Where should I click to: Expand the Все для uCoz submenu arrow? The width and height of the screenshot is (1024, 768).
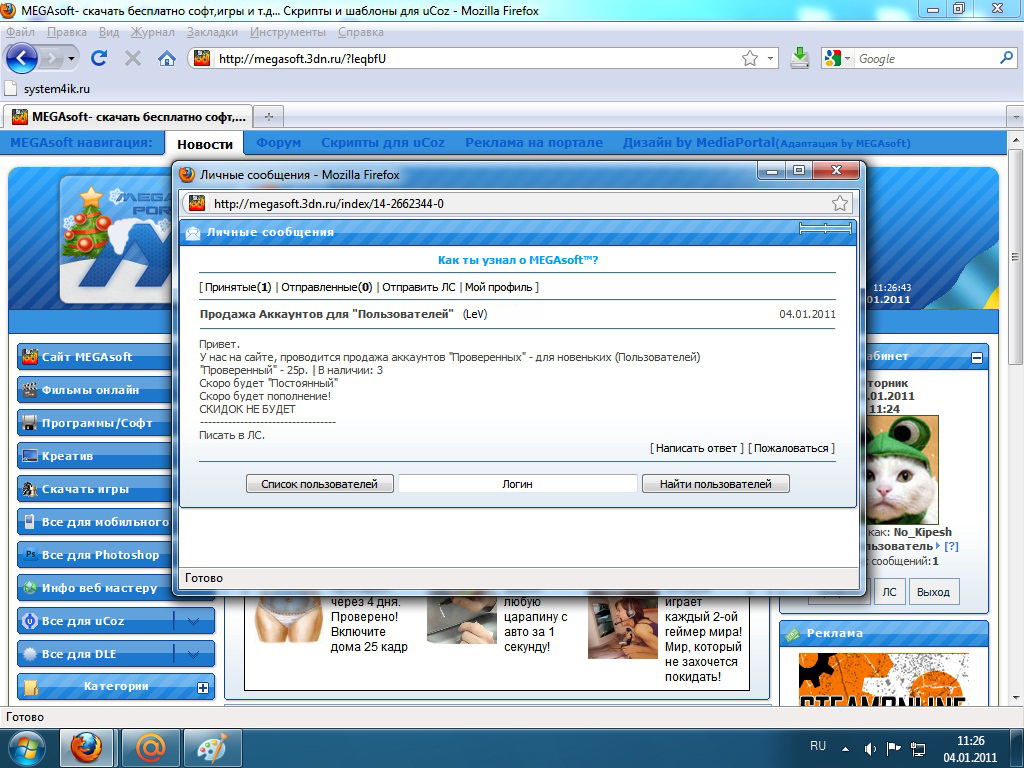pos(193,621)
